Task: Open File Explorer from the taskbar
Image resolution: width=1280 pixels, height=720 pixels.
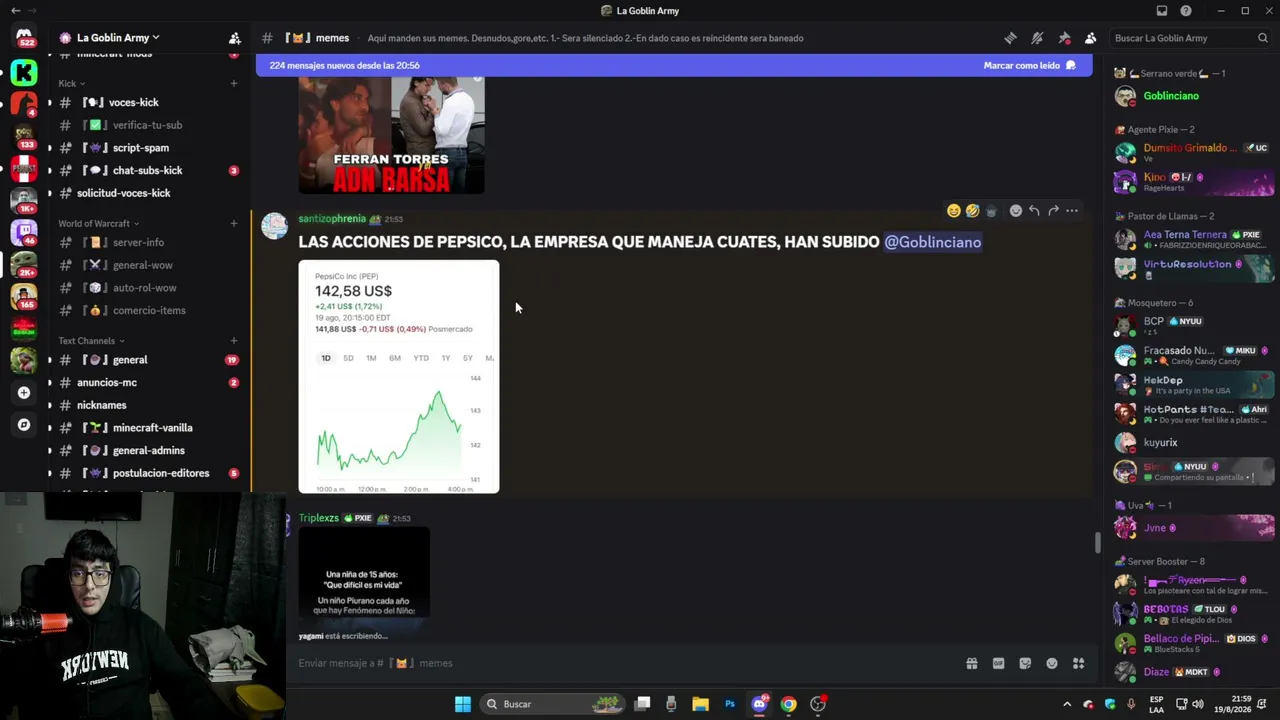Action: click(700, 704)
